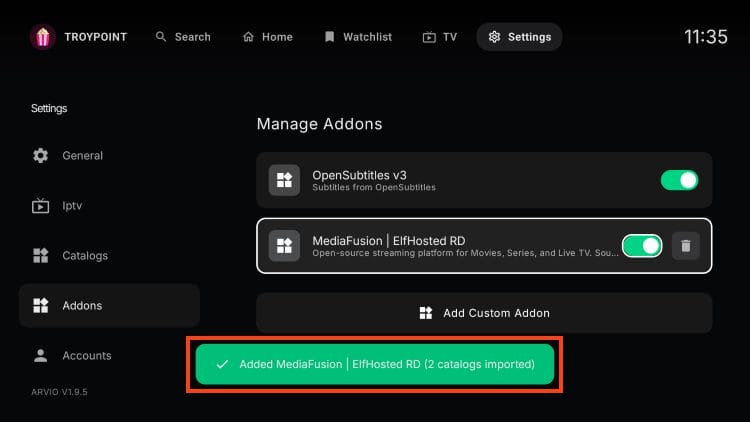Click the Subtitles from OpenSubtitles description
Image resolution: width=750 pixels, height=422 pixels.
point(374,188)
